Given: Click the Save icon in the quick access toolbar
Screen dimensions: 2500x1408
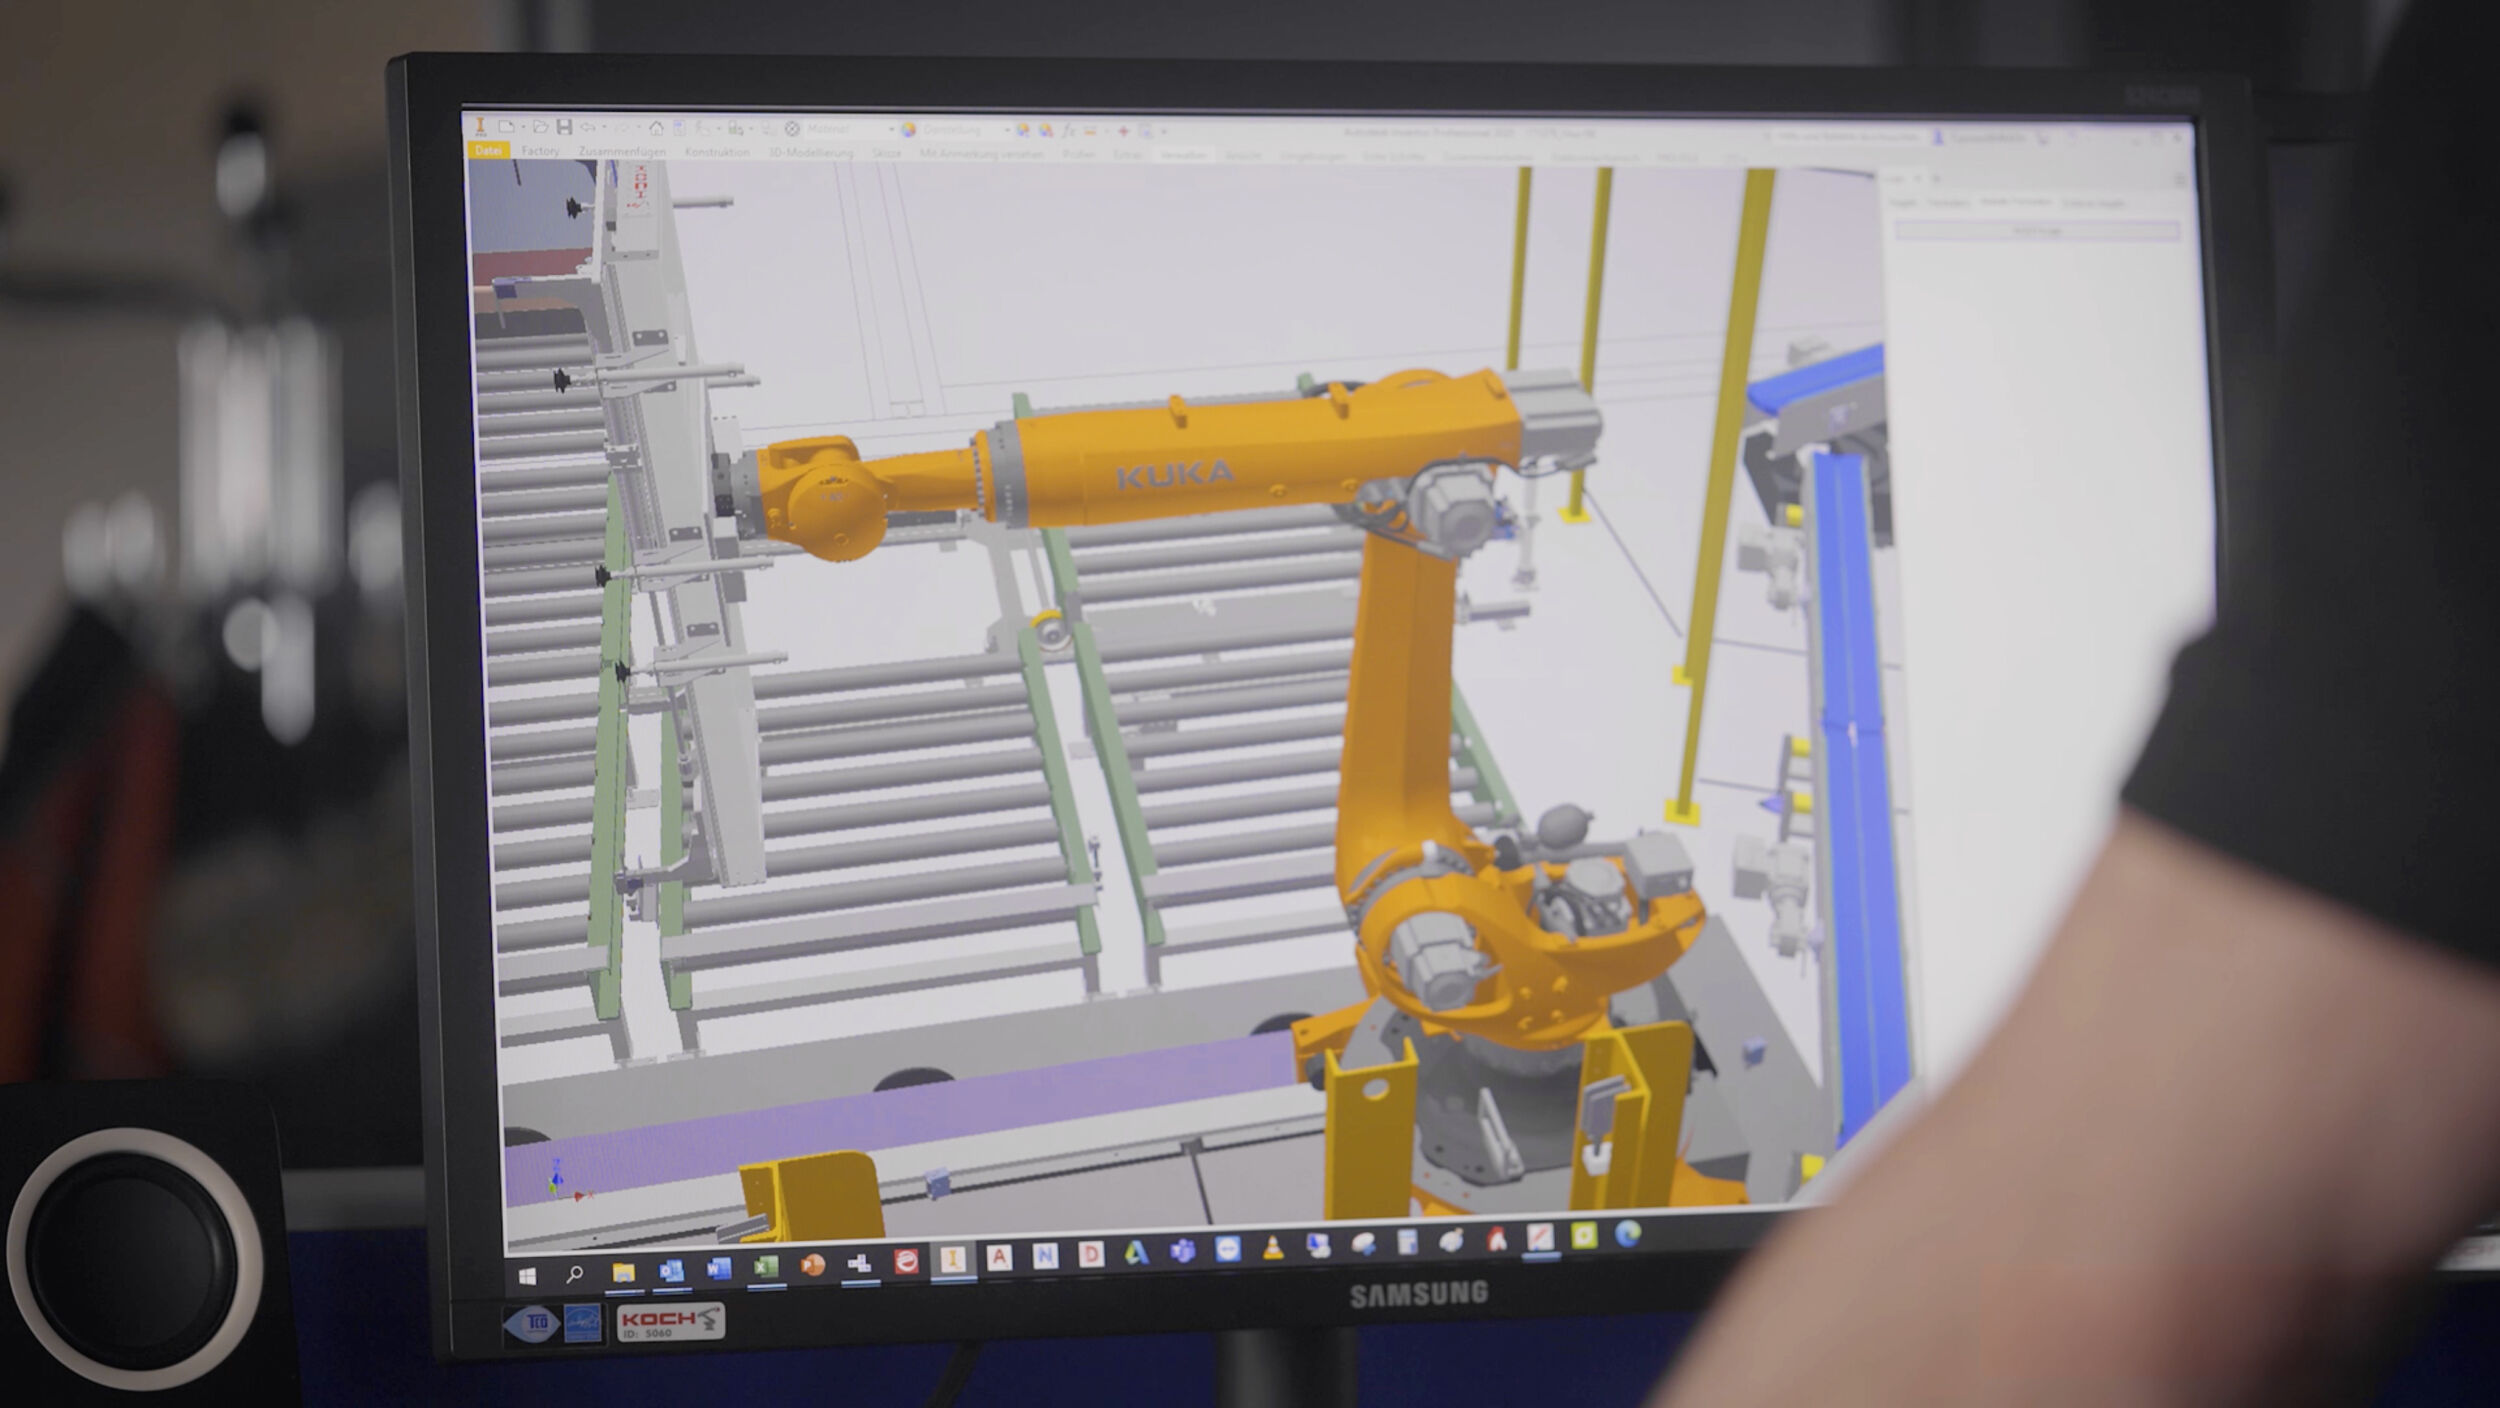Looking at the screenshot, I should coord(566,129).
